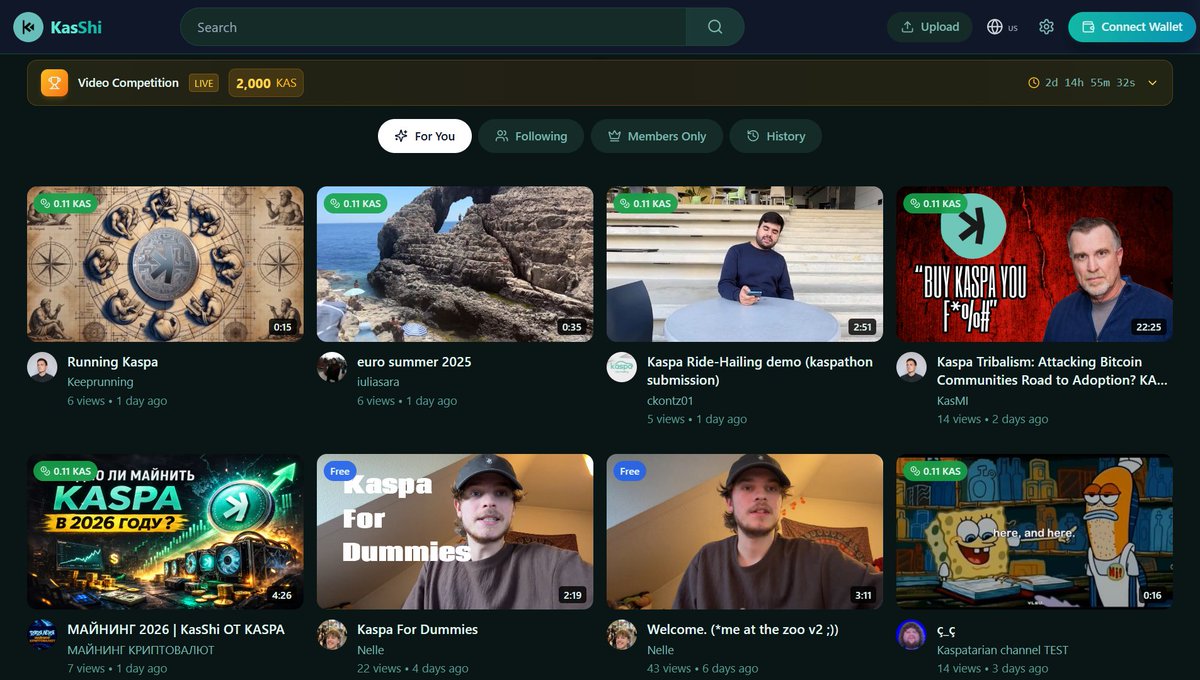Click 0.11 KAS badge on Running Kaspa thumbnail

(65, 203)
